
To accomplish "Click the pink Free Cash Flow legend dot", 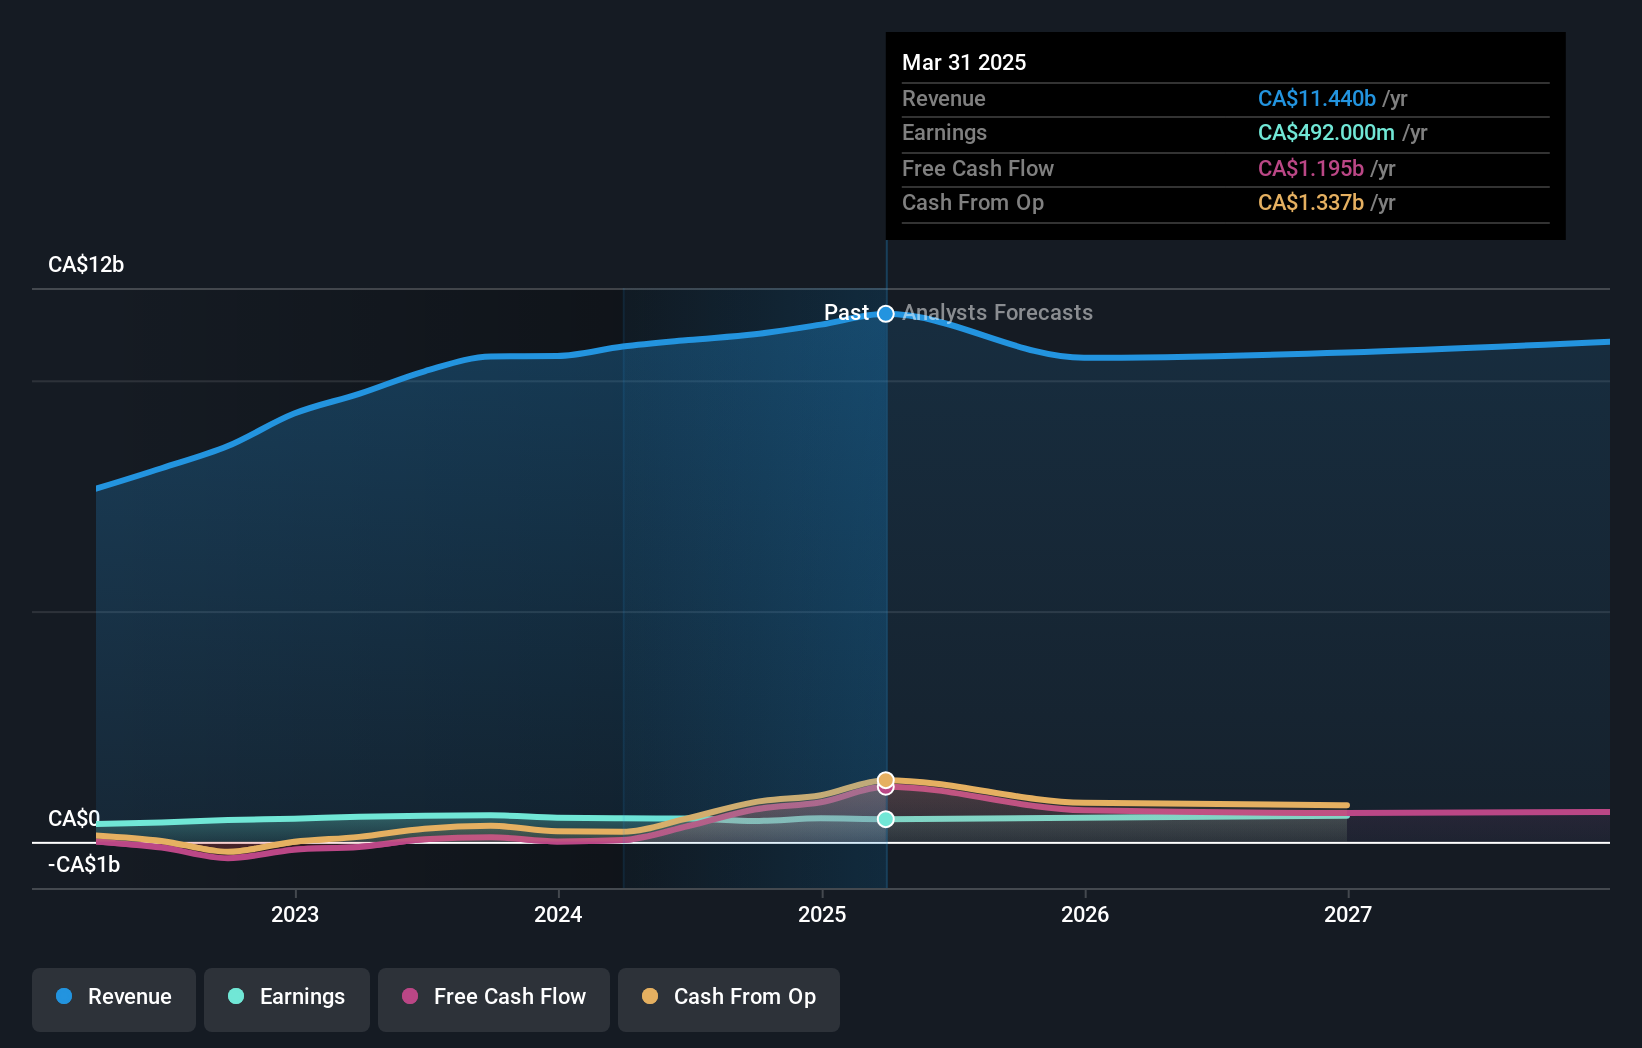I will click(410, 996).
